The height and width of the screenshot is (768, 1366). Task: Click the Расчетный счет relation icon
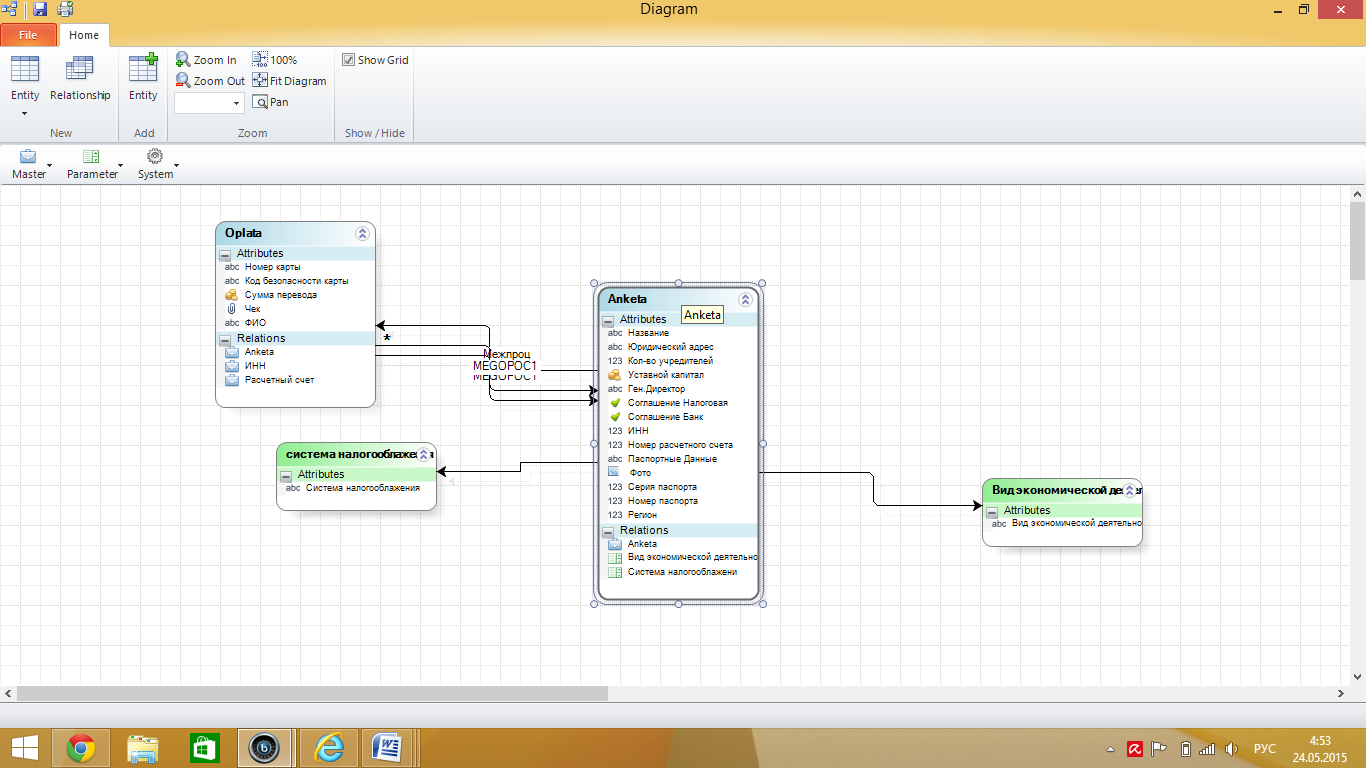click(231, 380)
